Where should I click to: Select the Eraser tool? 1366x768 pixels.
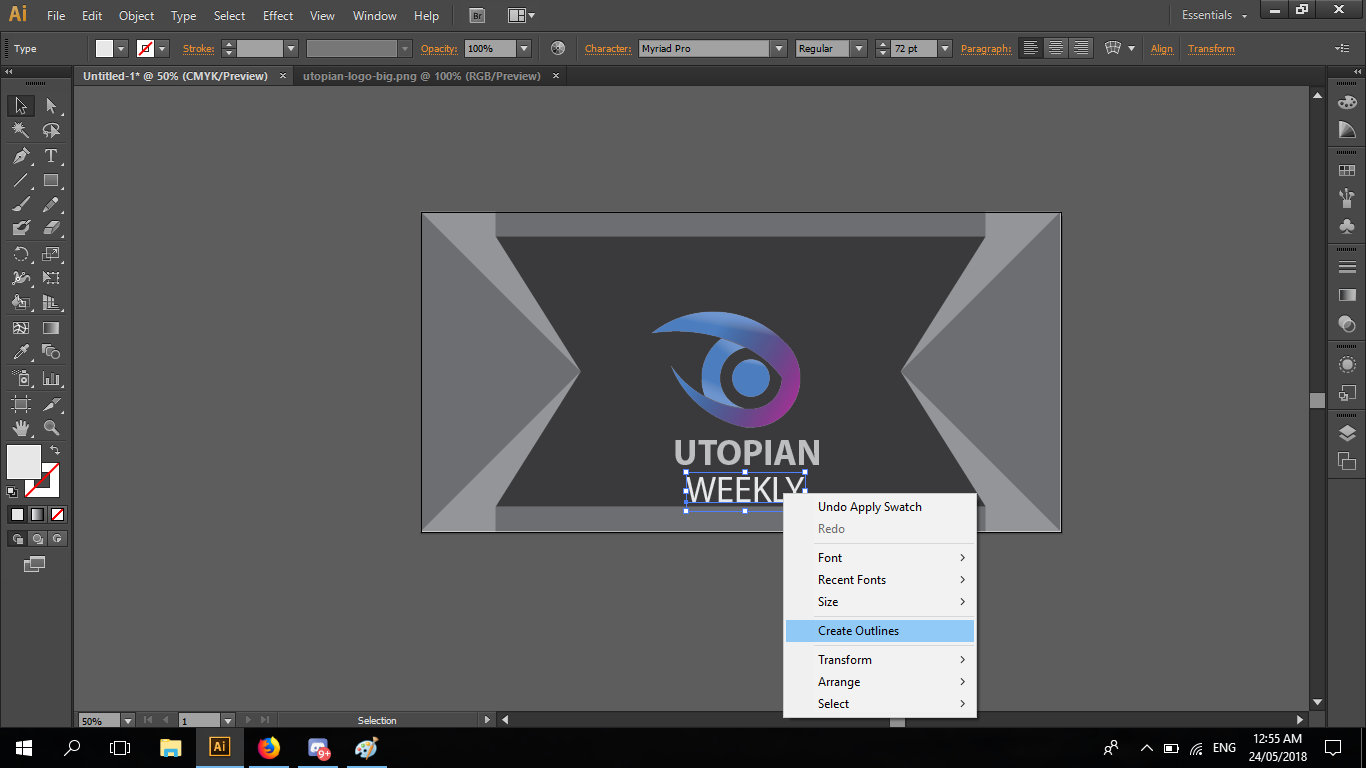pos(51,228)
